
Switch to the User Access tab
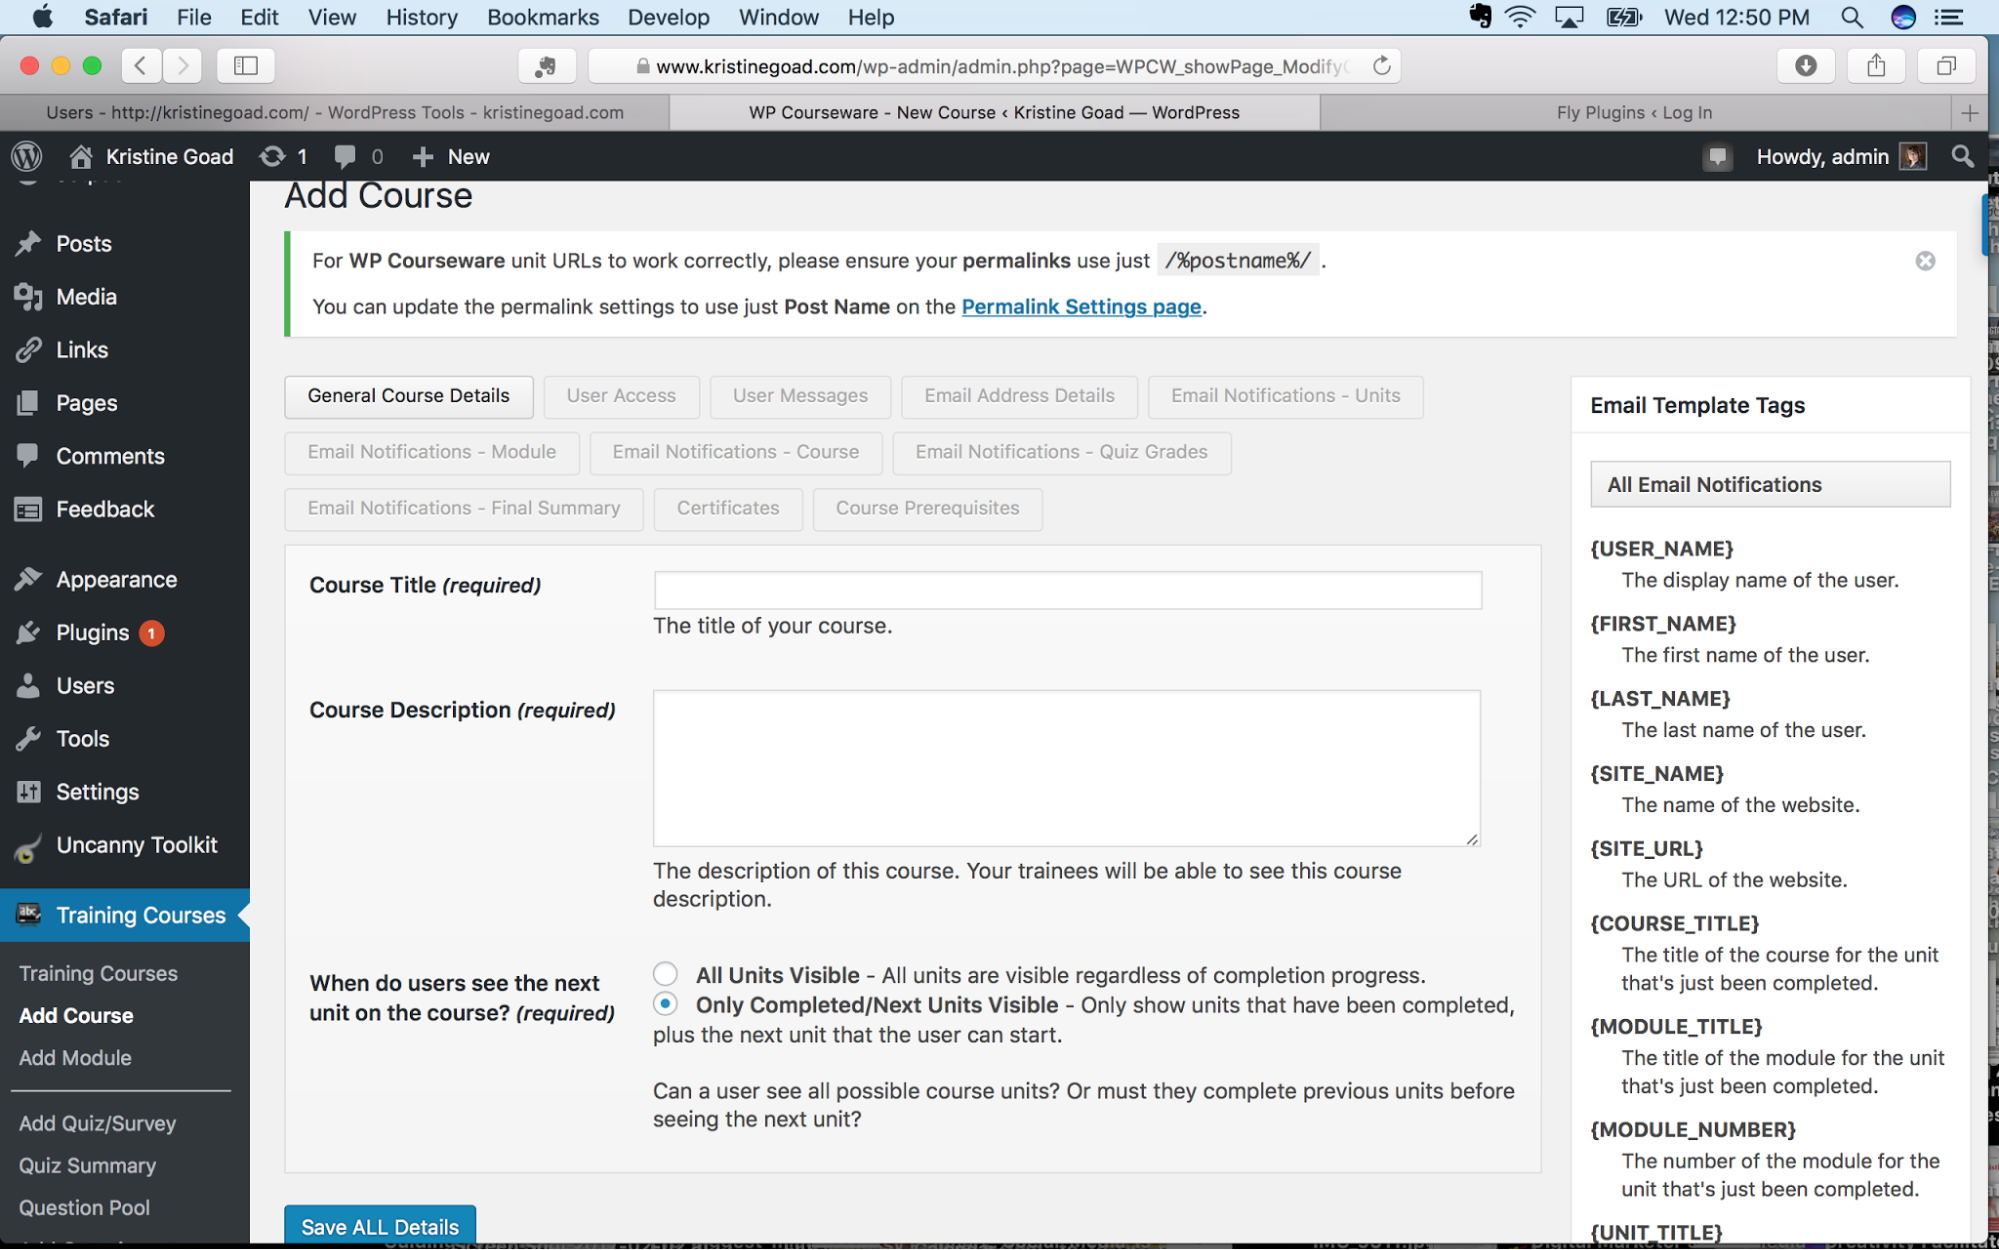click(x=619, y=393)
